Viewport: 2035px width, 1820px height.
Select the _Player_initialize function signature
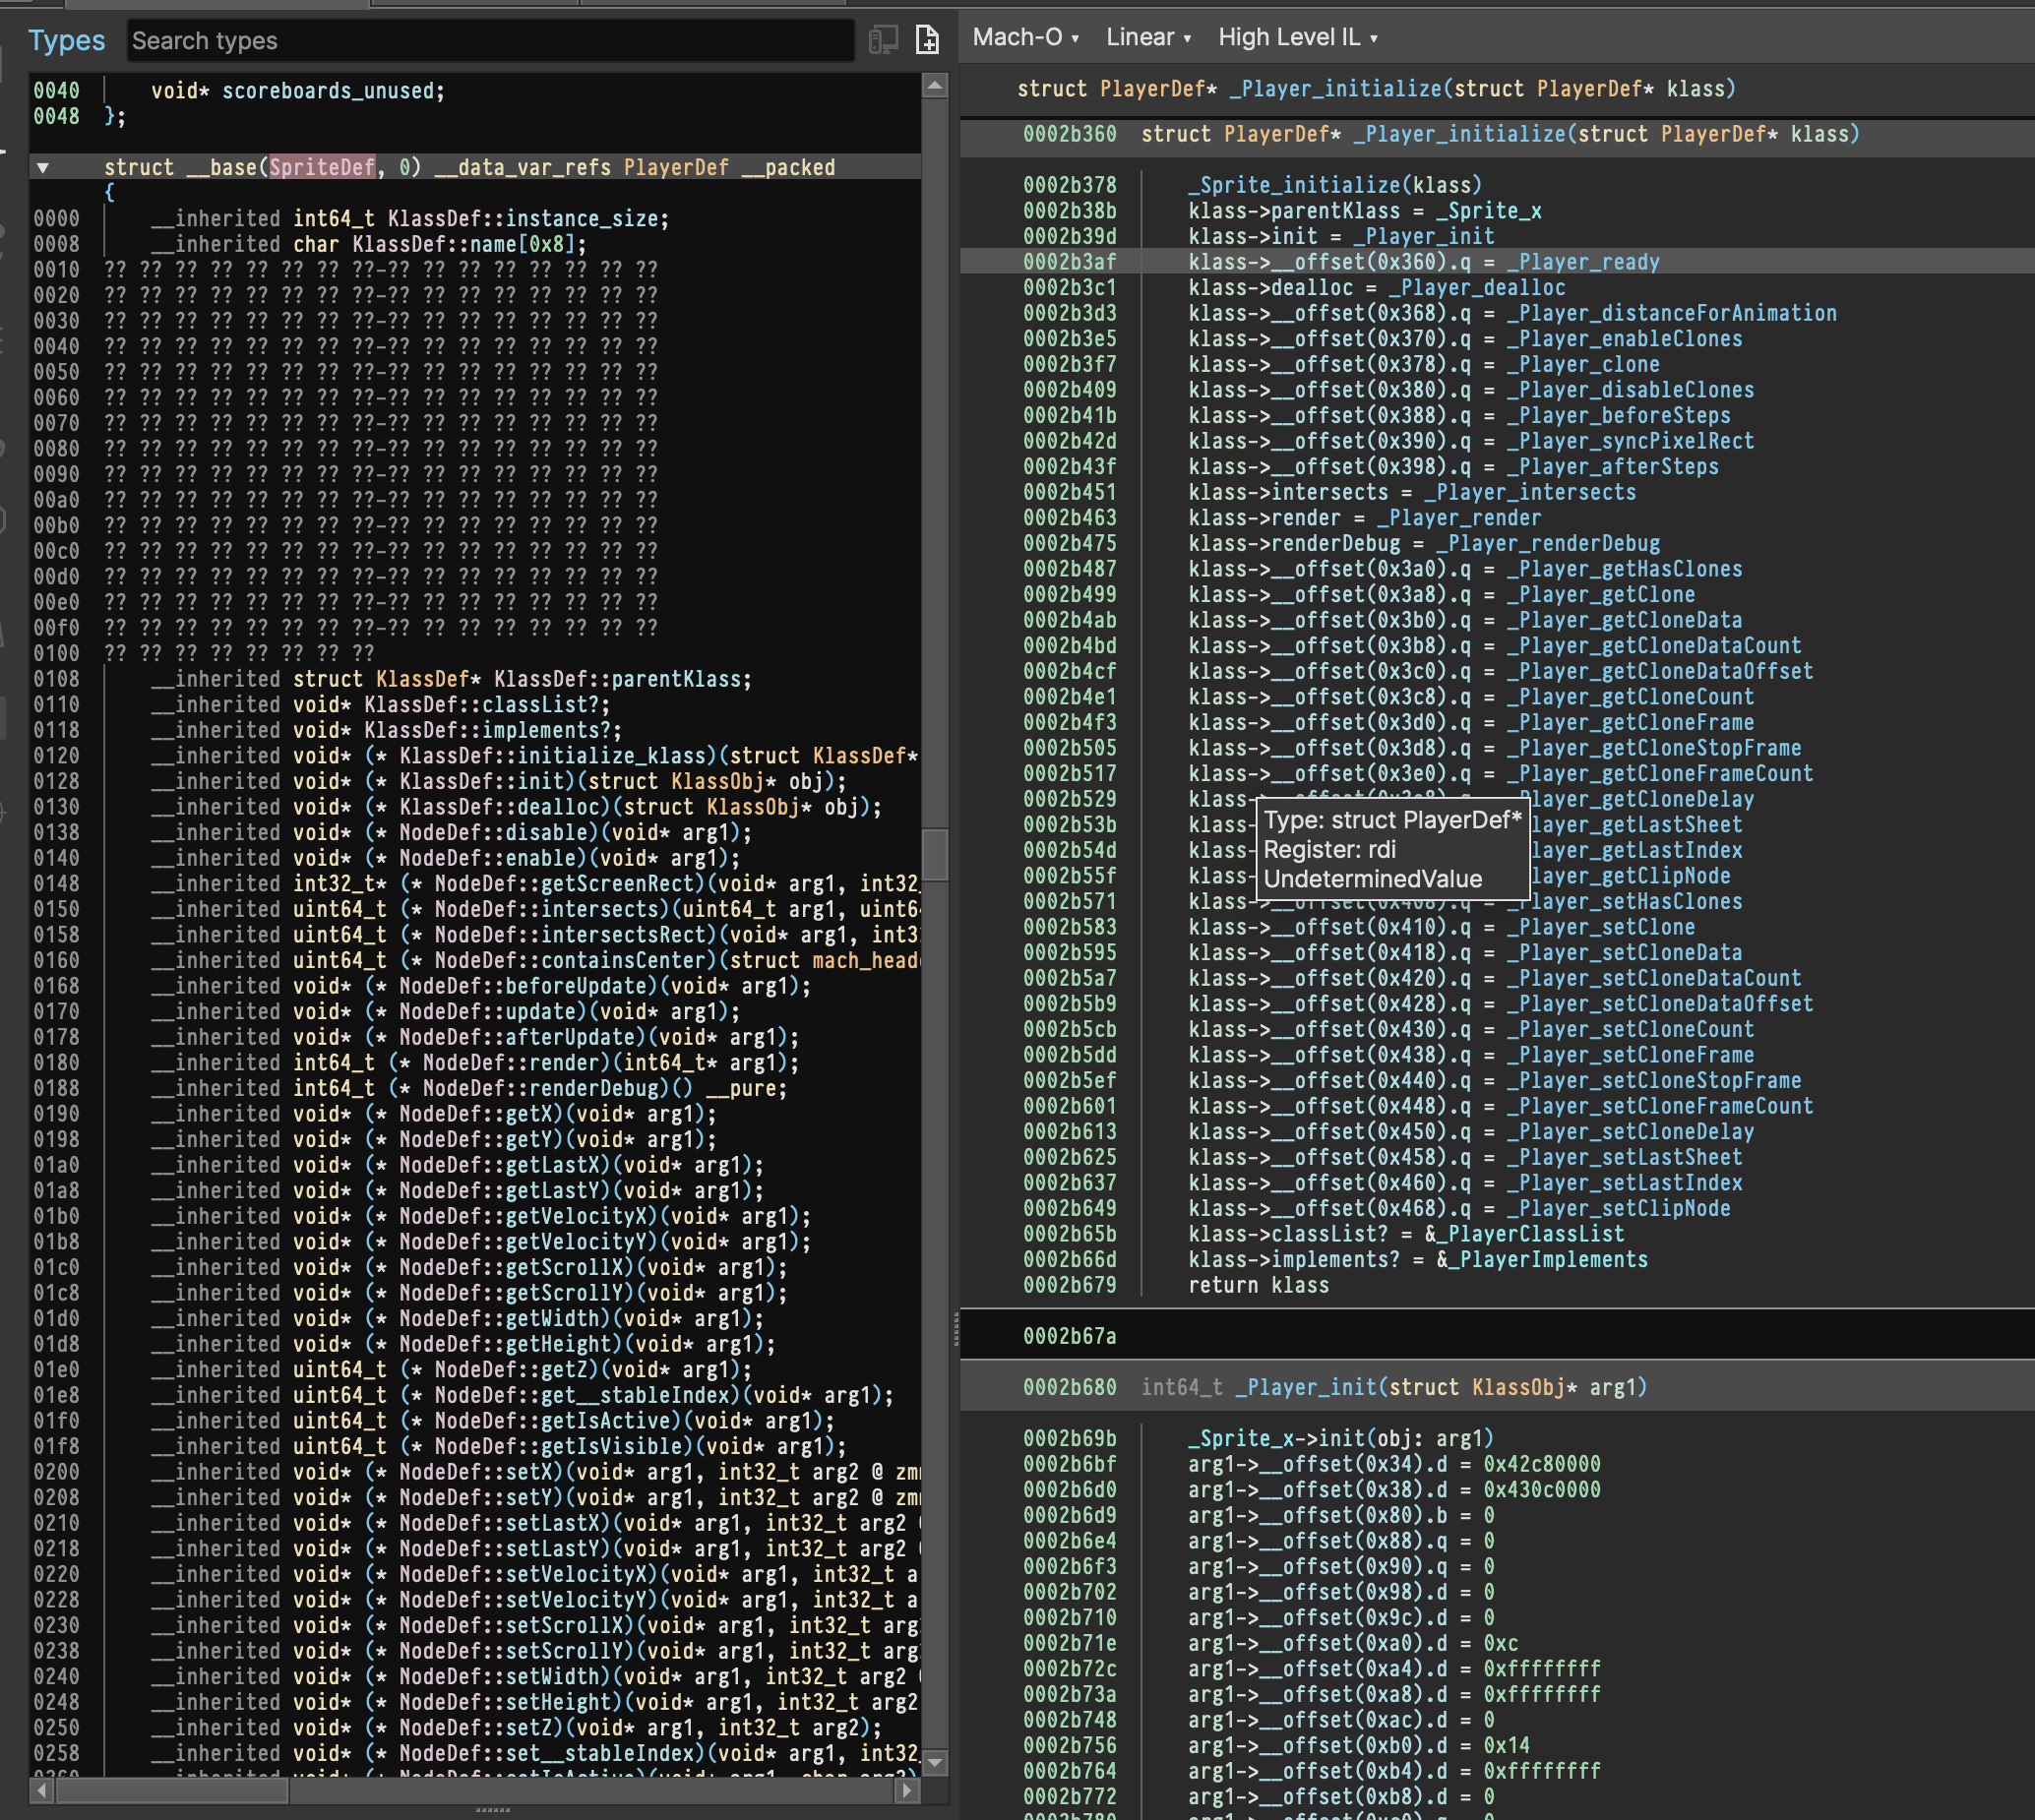[x=1371, y=88]
